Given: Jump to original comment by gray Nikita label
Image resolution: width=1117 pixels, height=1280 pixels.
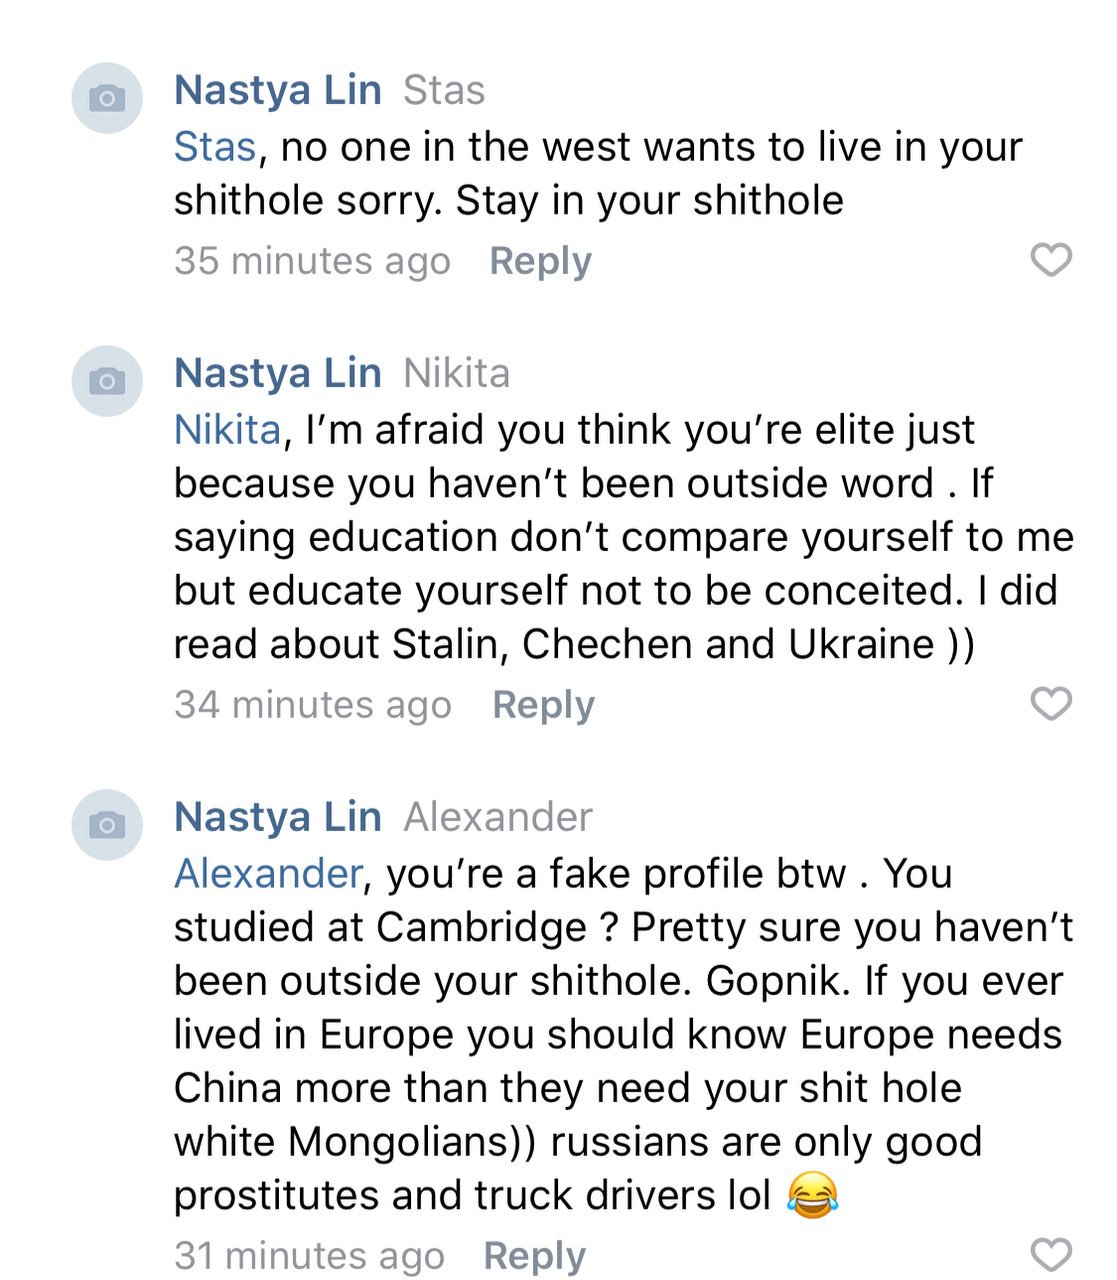Looking at the screenshot, I should [456, 374].
